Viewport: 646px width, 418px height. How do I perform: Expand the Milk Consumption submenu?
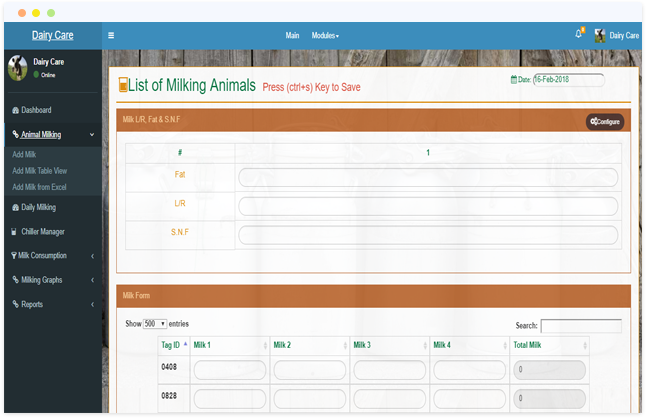(92, 256)
